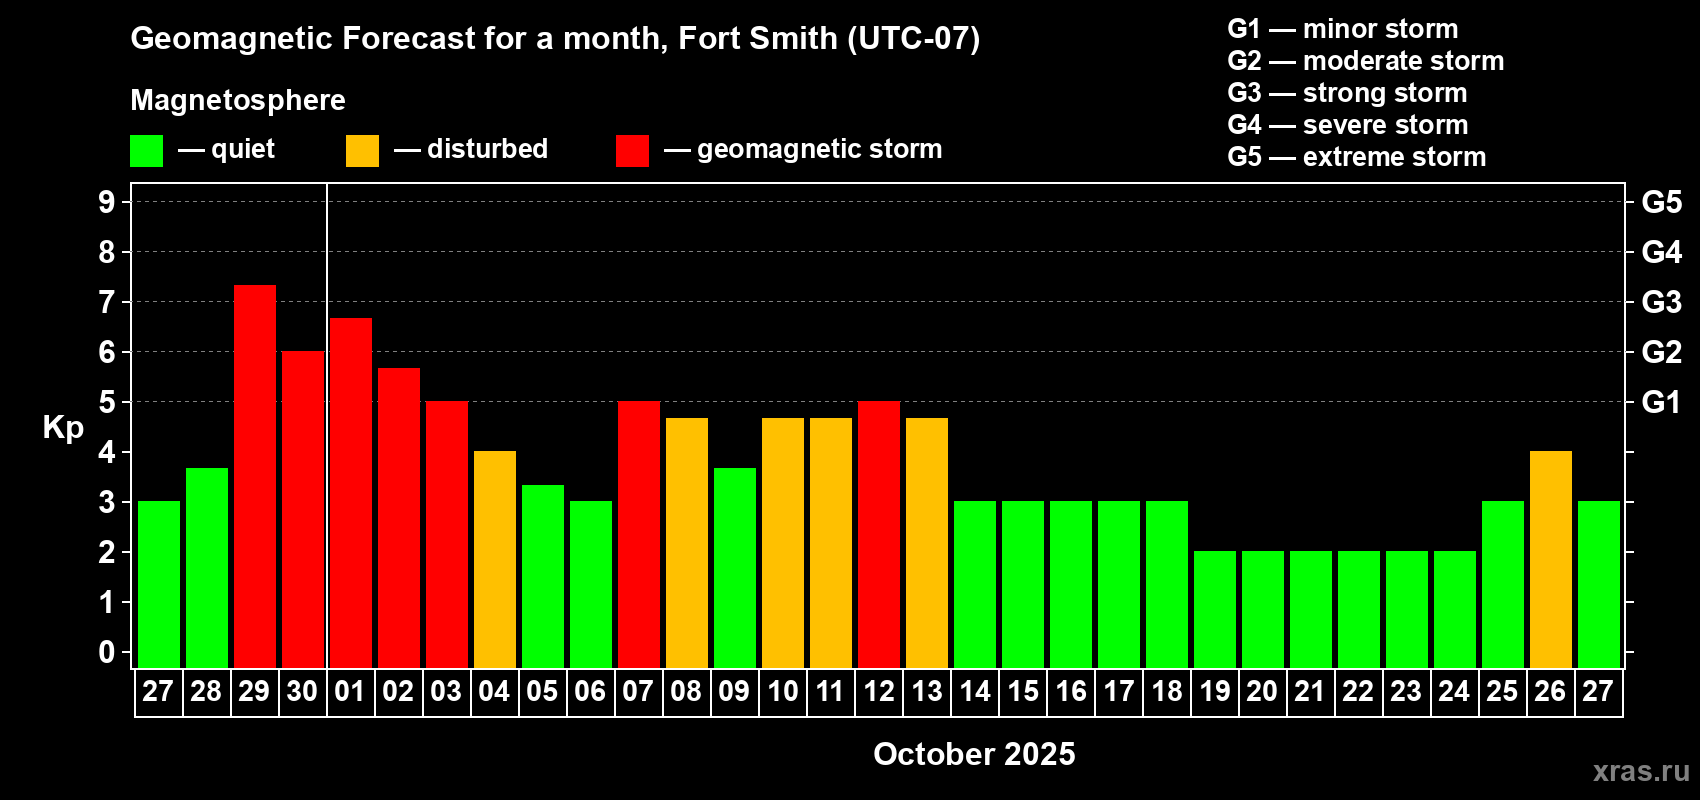Screen dimensions: 1700x800
Task: Select the orange bar for October 04
Action: point(495,559)
